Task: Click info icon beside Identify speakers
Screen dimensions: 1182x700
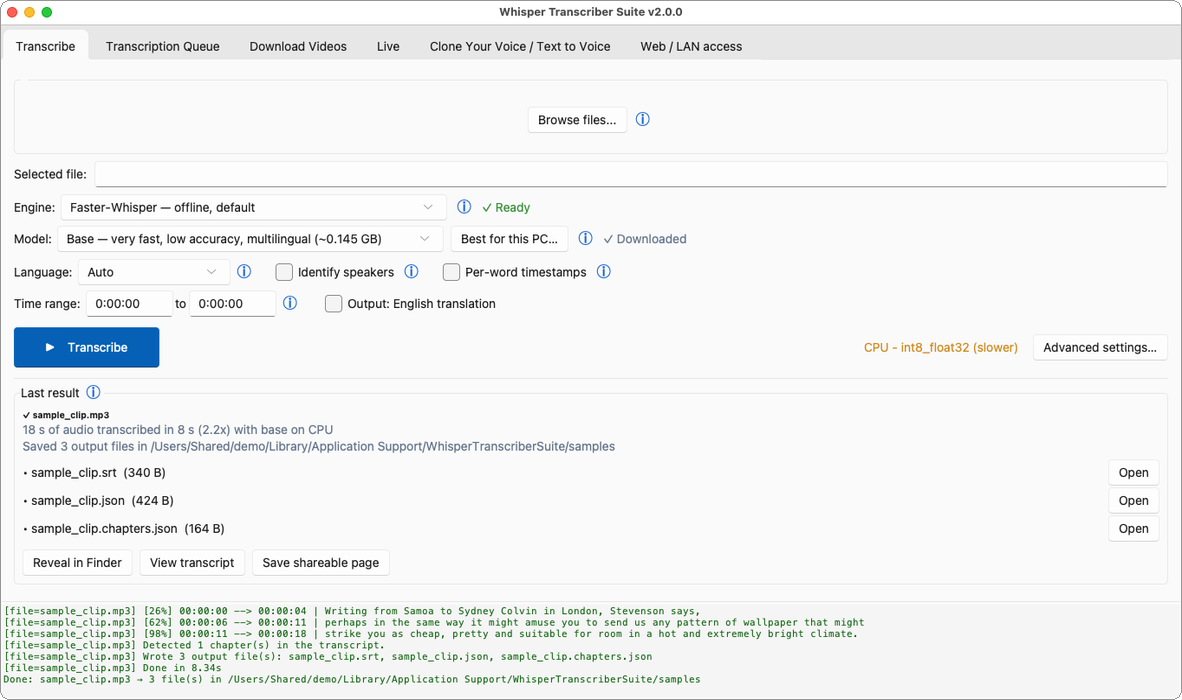Action: click(412, 271)
